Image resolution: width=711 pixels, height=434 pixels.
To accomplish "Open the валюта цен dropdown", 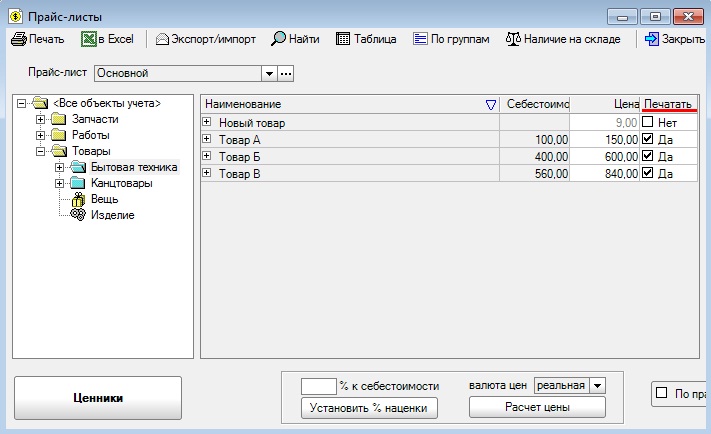I will click(597, 386).
